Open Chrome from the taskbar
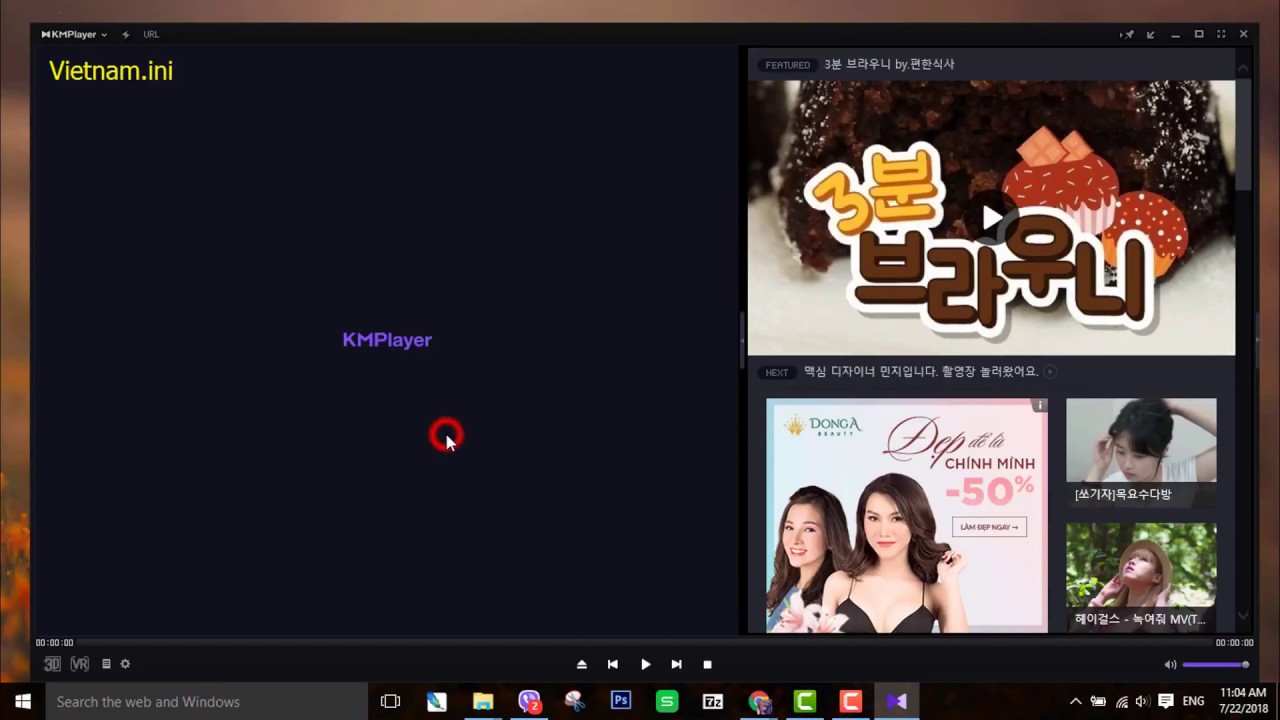1280x720 pixels. (759, 701)
